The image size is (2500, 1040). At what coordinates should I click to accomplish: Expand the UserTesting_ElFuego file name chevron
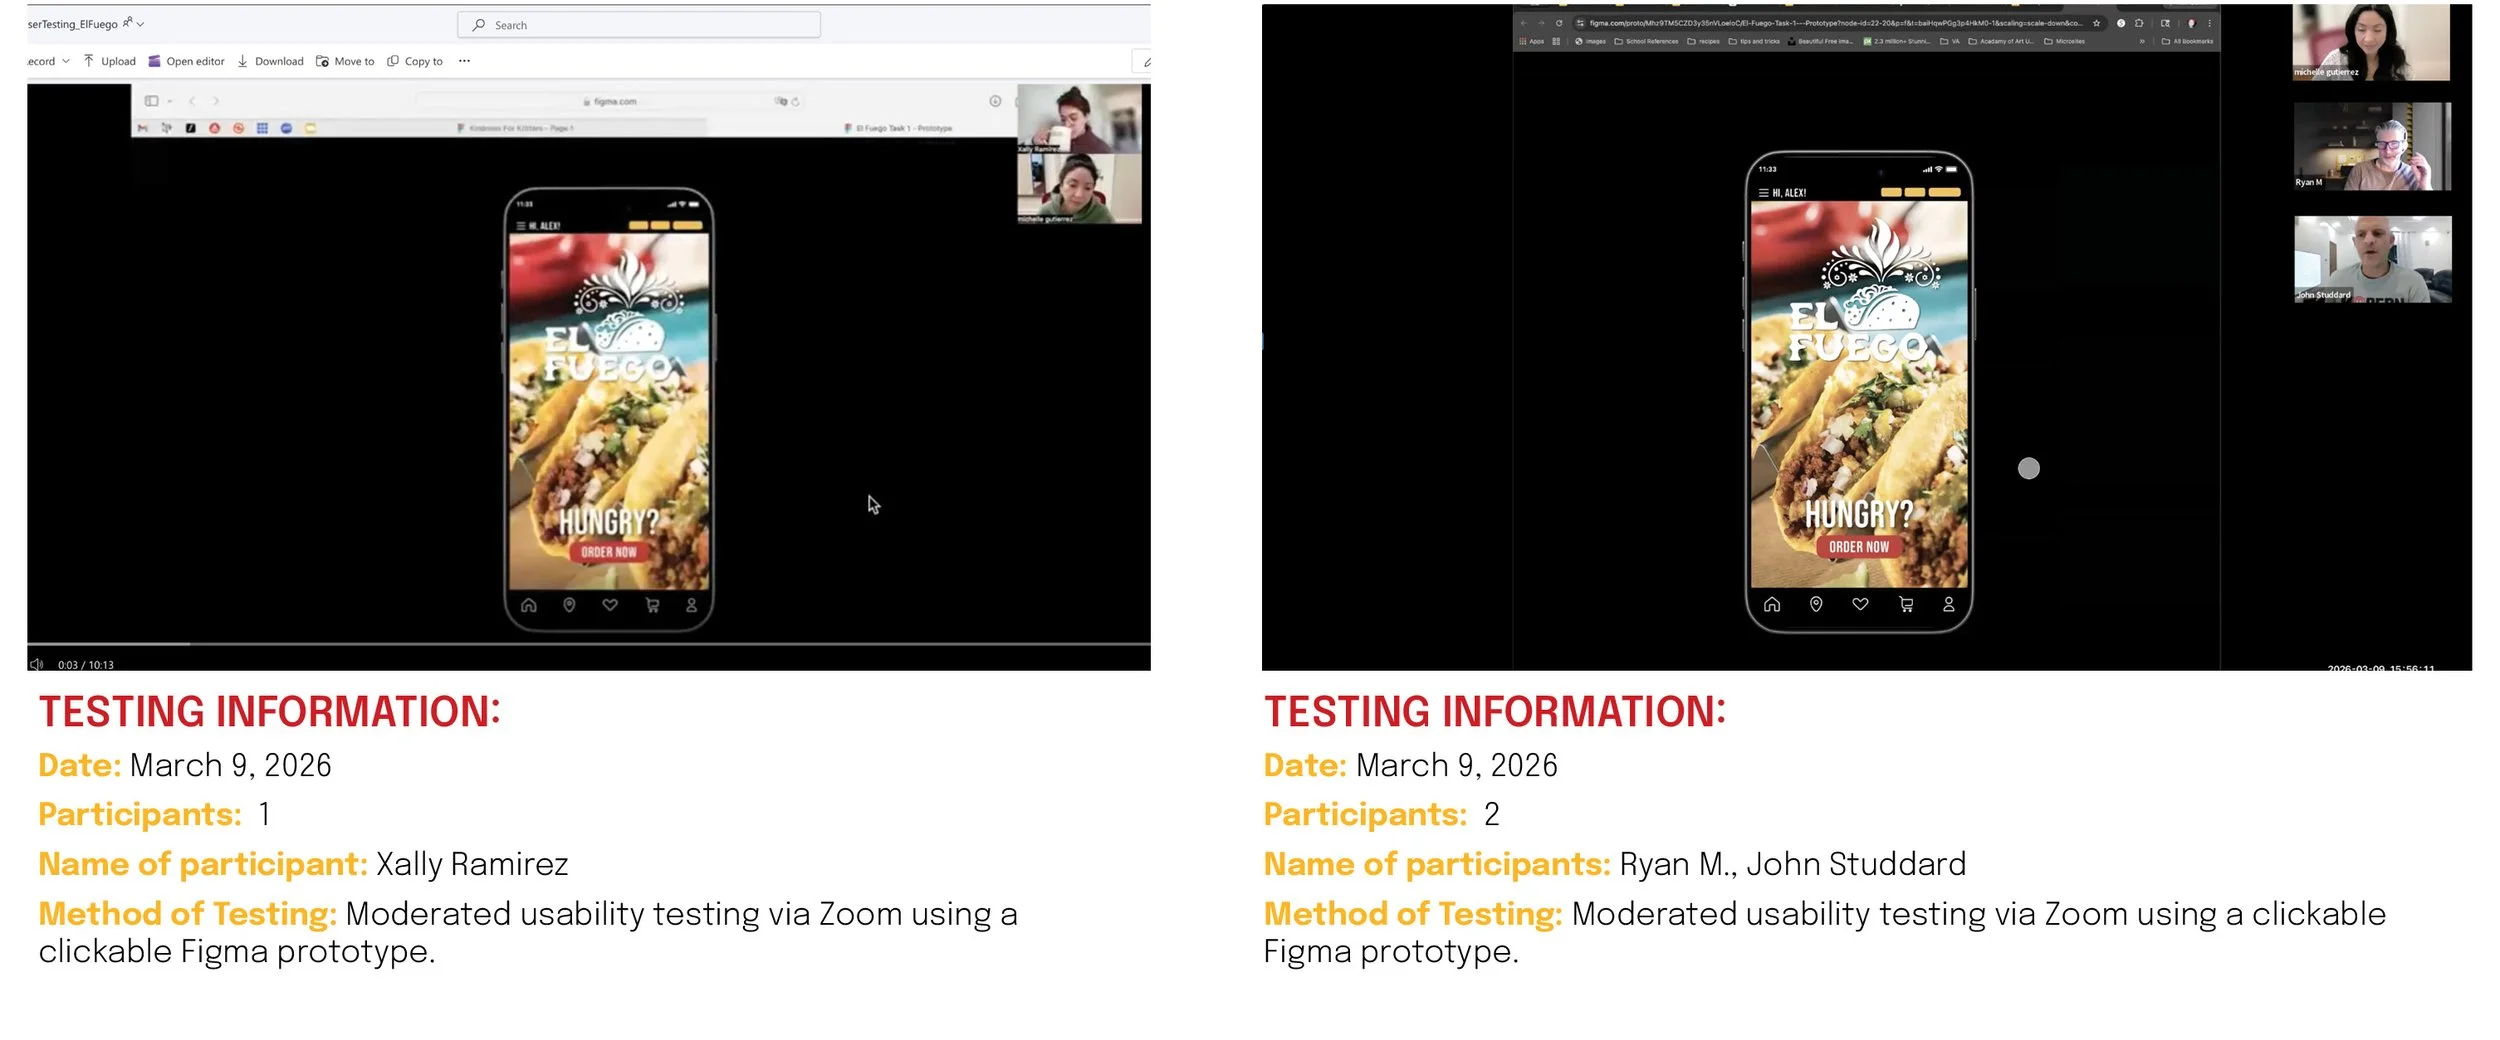point(140,24)
